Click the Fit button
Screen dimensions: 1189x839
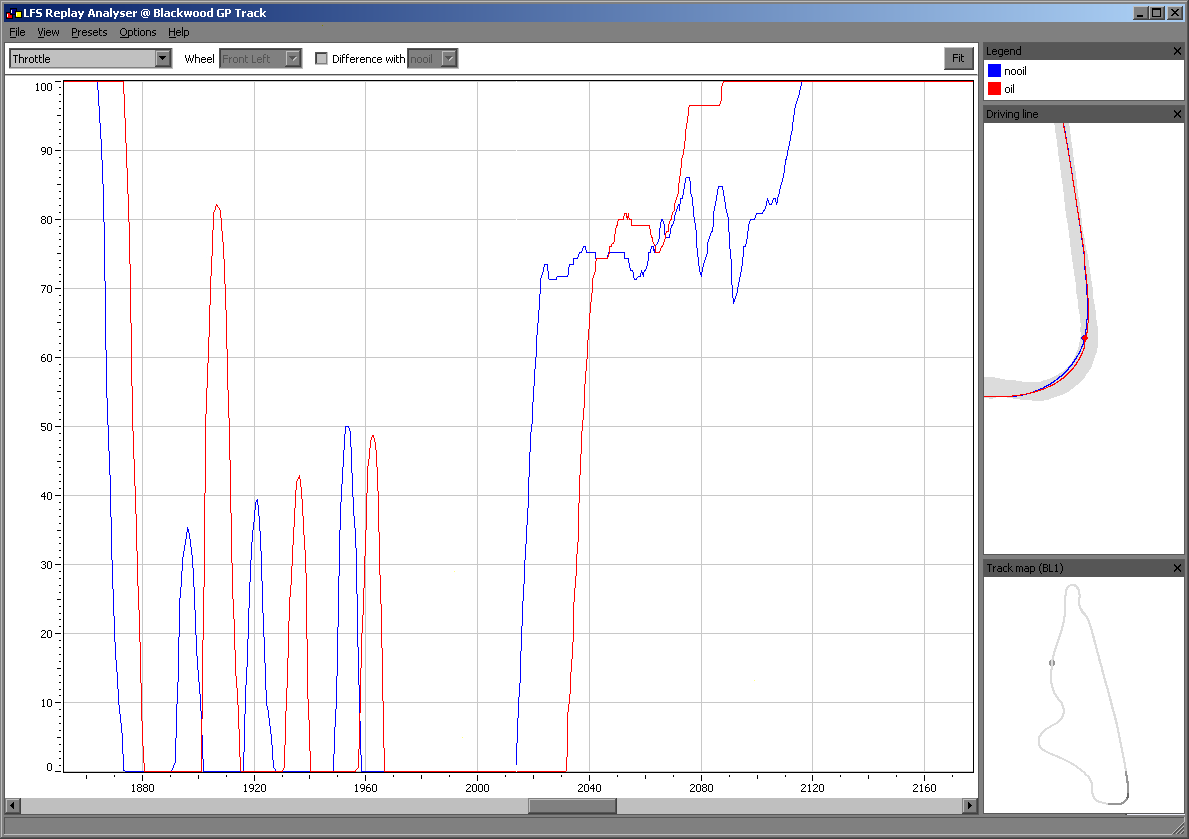(x=958, y=58)
